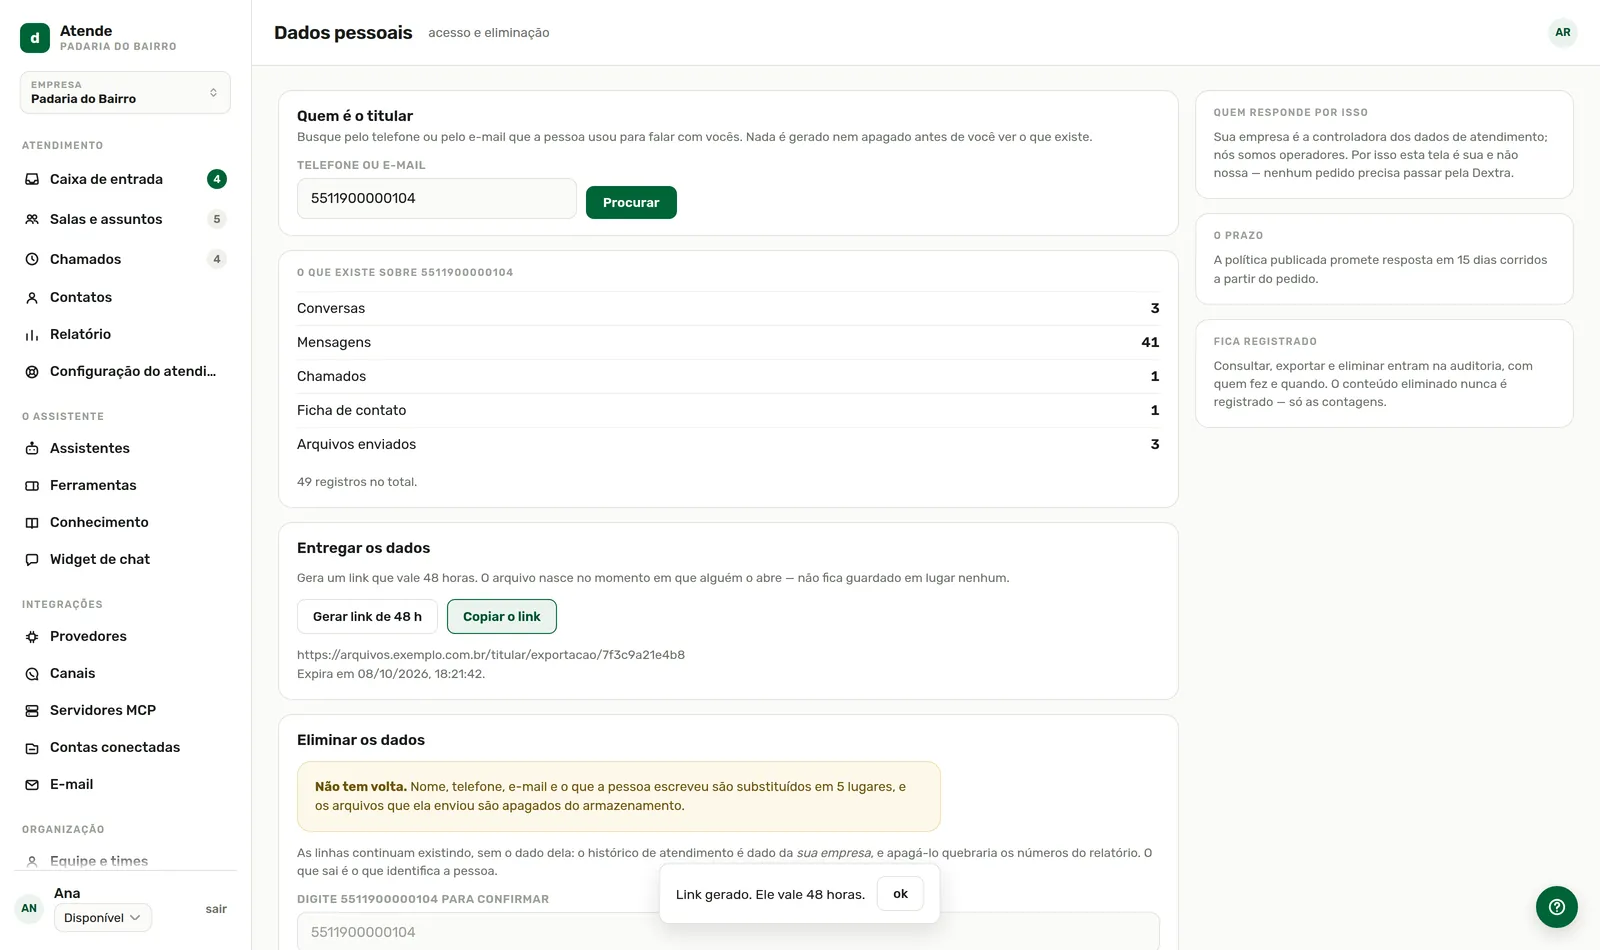This screenshot has width=1600, height=950.
Task: Click the Relatório bar chart icon
Action: (32, 334)
